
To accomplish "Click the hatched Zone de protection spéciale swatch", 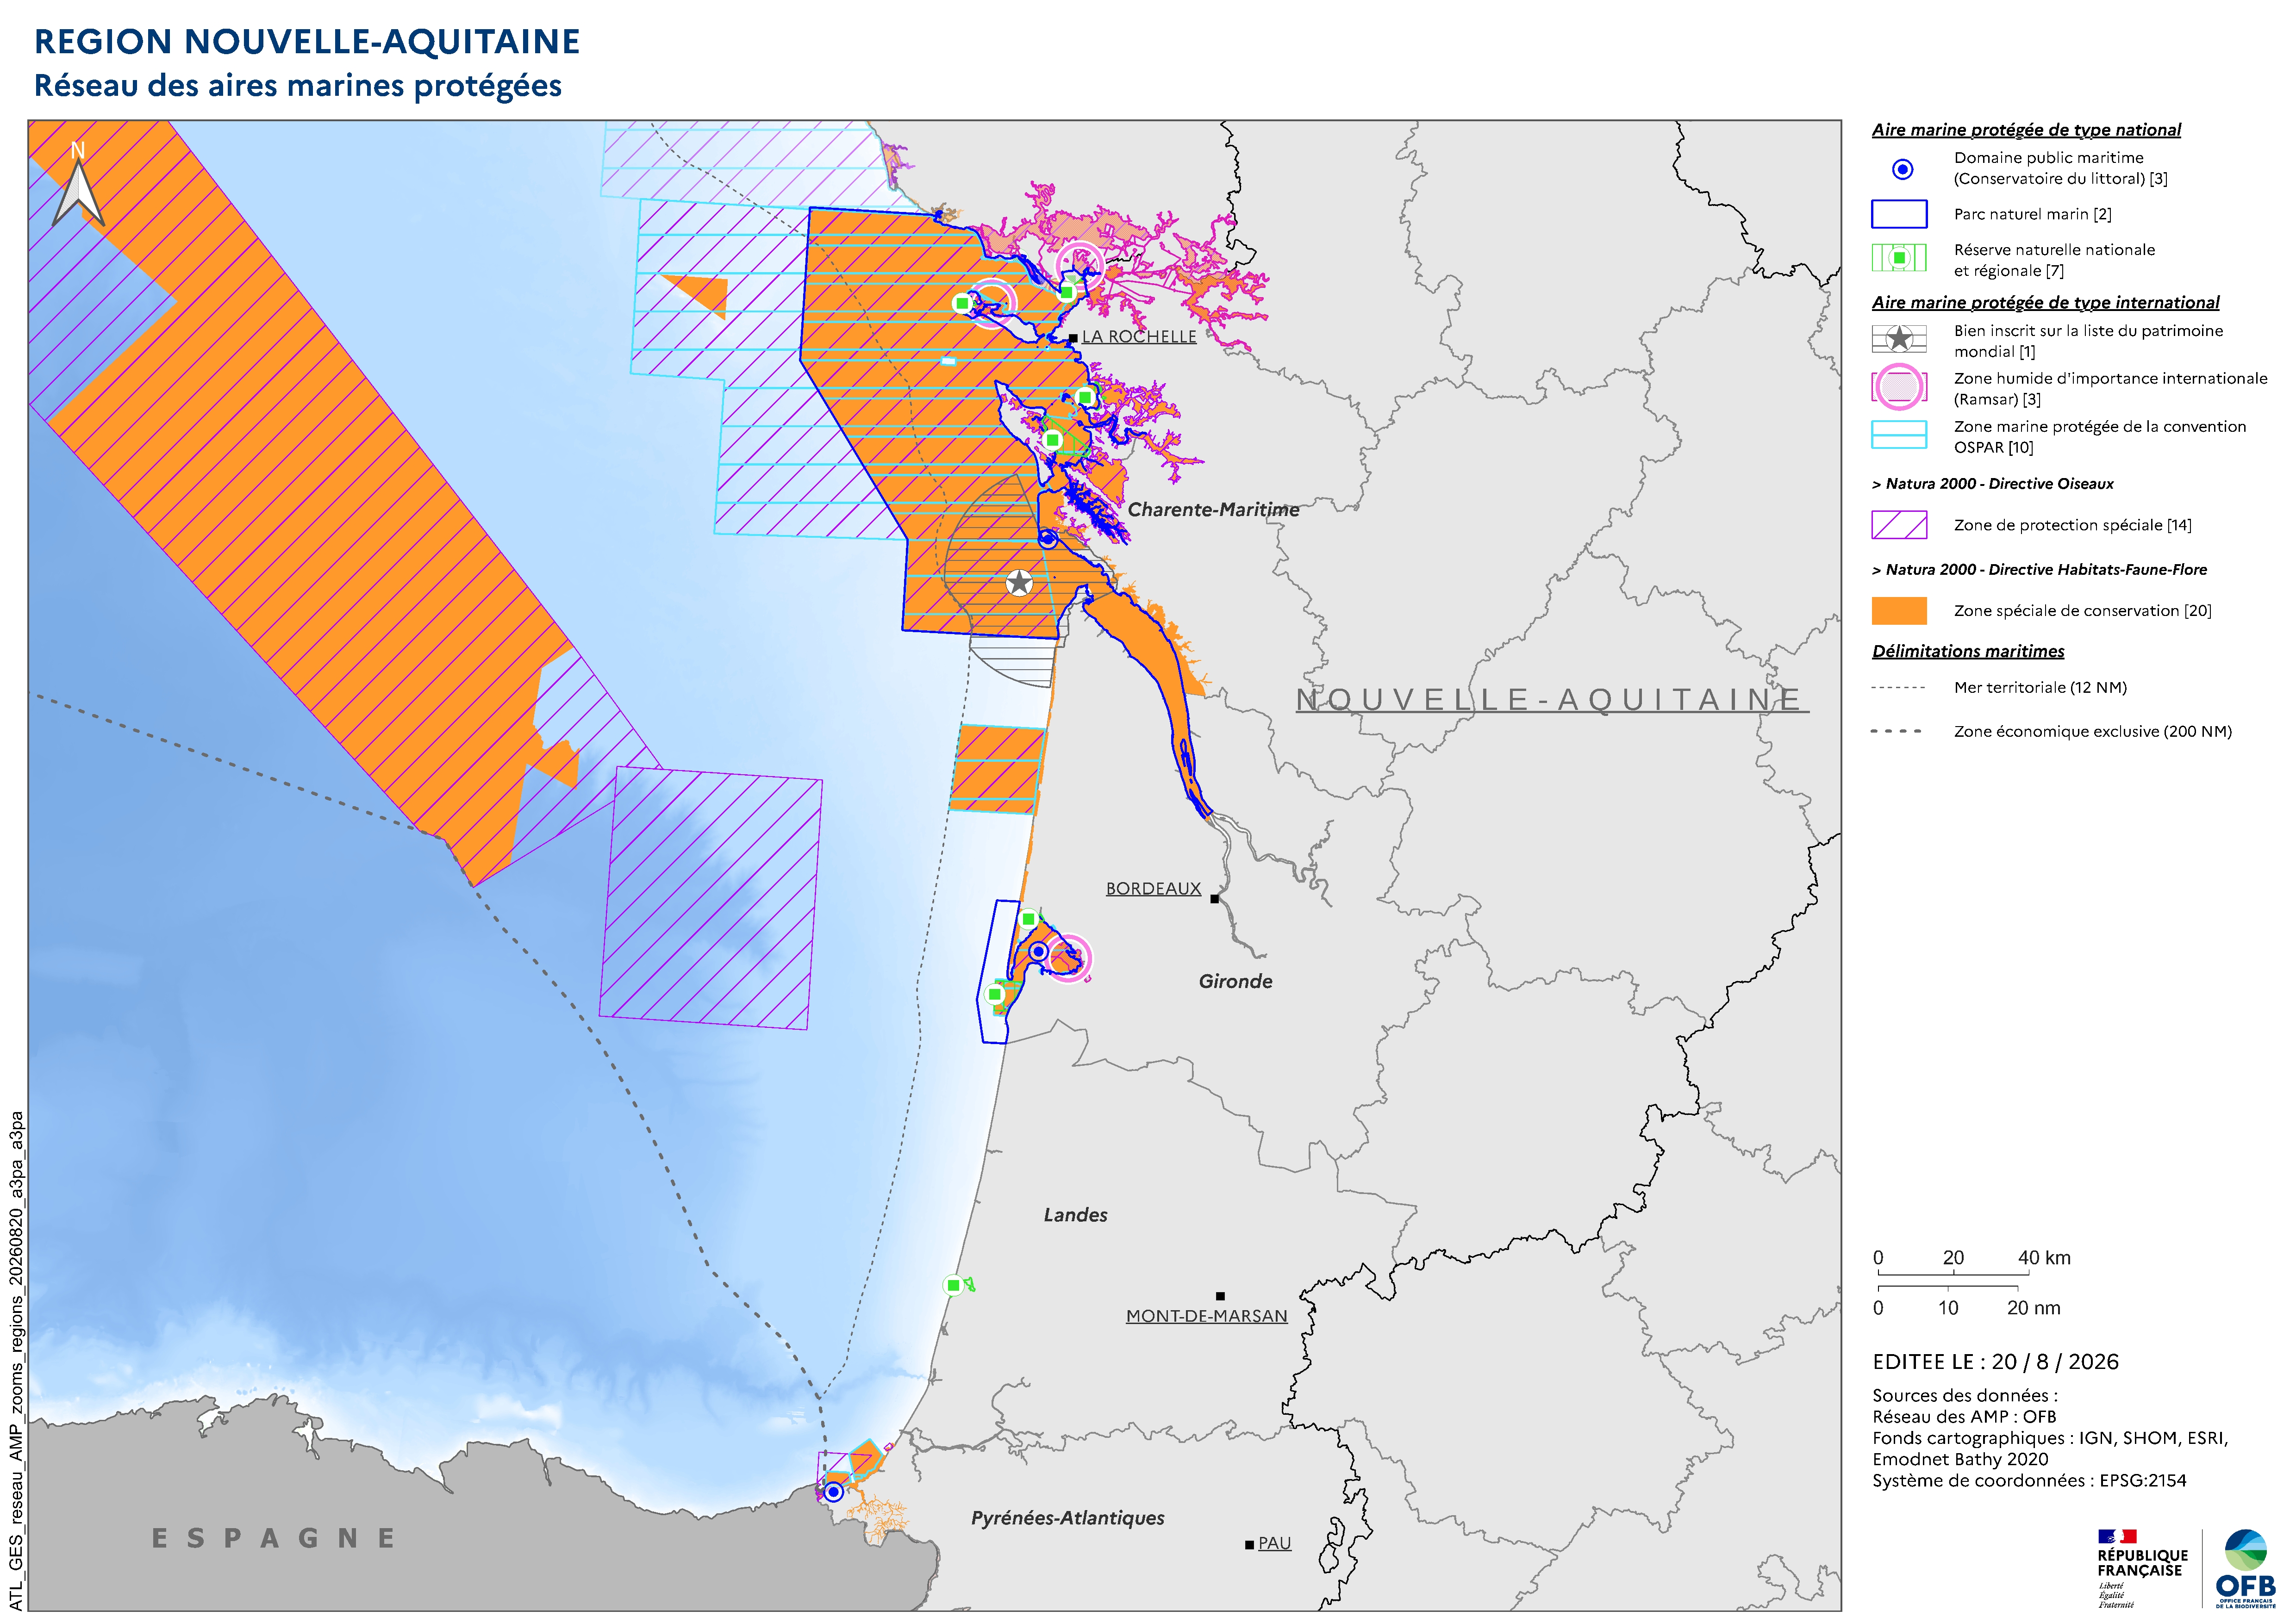I will pos(1899,525).
